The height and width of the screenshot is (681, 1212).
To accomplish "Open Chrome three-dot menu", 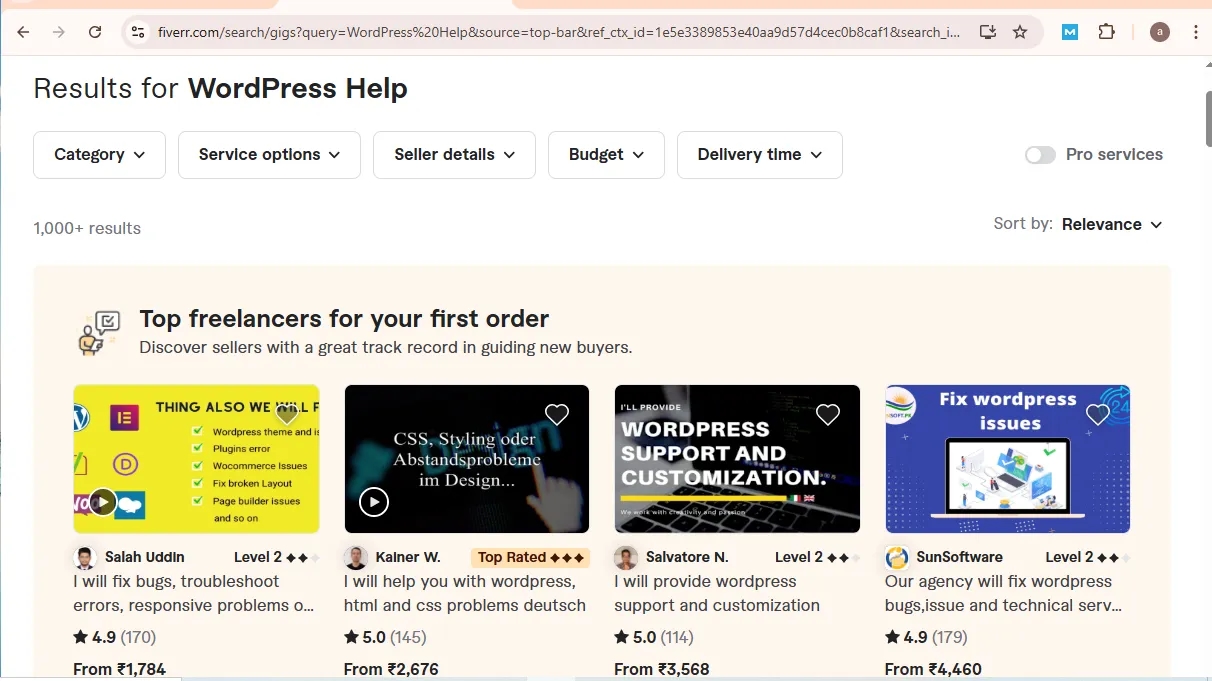I will click(x=1196, y=32).
